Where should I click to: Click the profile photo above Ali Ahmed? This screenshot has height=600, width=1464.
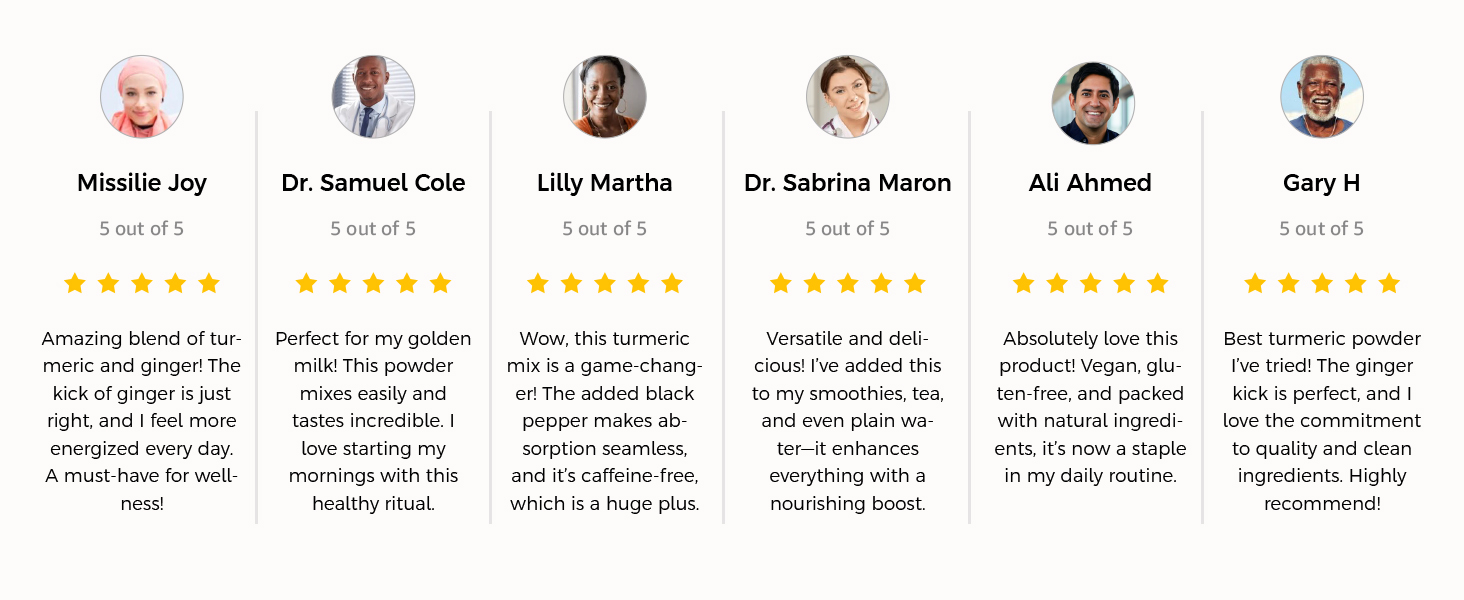point(1092,103)
